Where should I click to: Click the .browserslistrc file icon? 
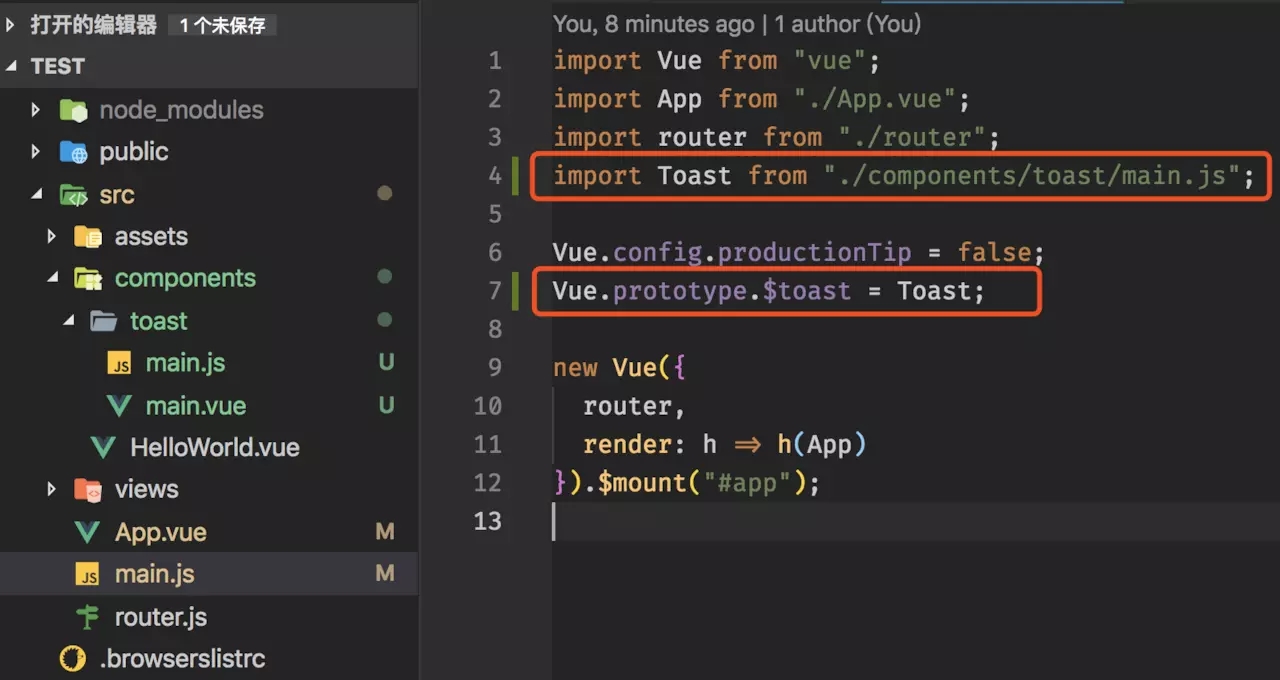click(x=73, y=658)
